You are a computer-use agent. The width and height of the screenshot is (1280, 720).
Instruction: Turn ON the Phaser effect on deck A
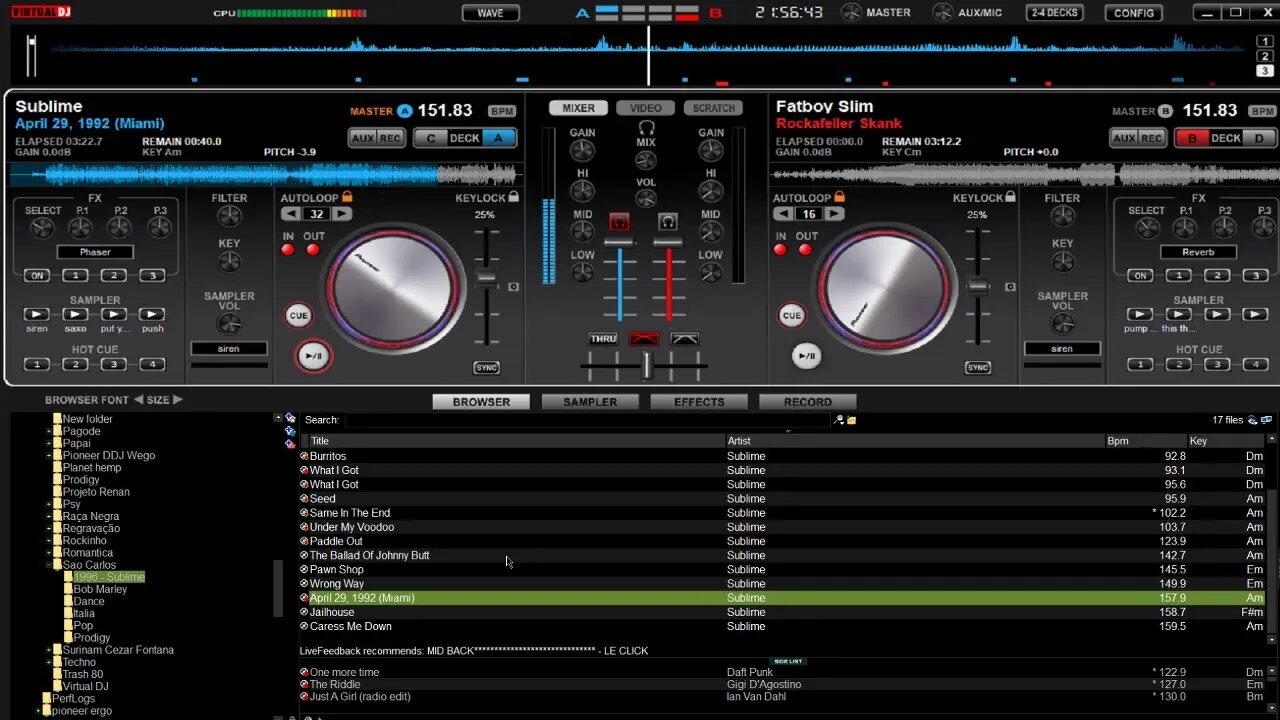(37, 275)
